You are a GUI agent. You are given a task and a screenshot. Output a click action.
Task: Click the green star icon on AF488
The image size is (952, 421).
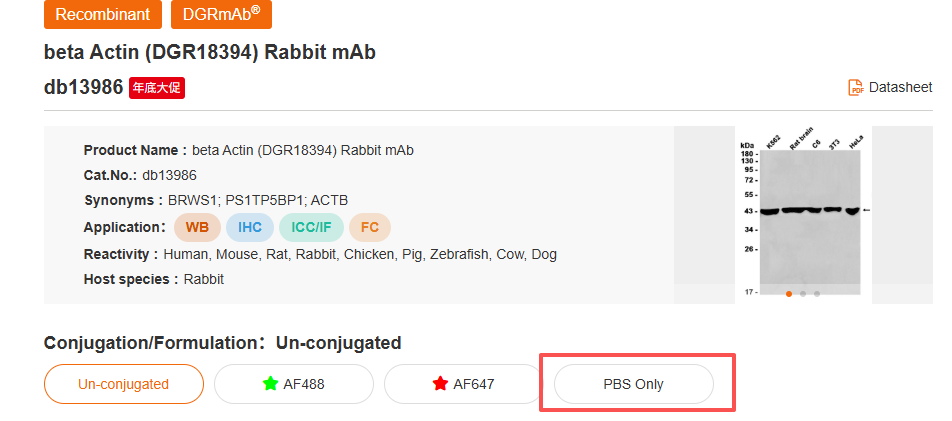269,384
